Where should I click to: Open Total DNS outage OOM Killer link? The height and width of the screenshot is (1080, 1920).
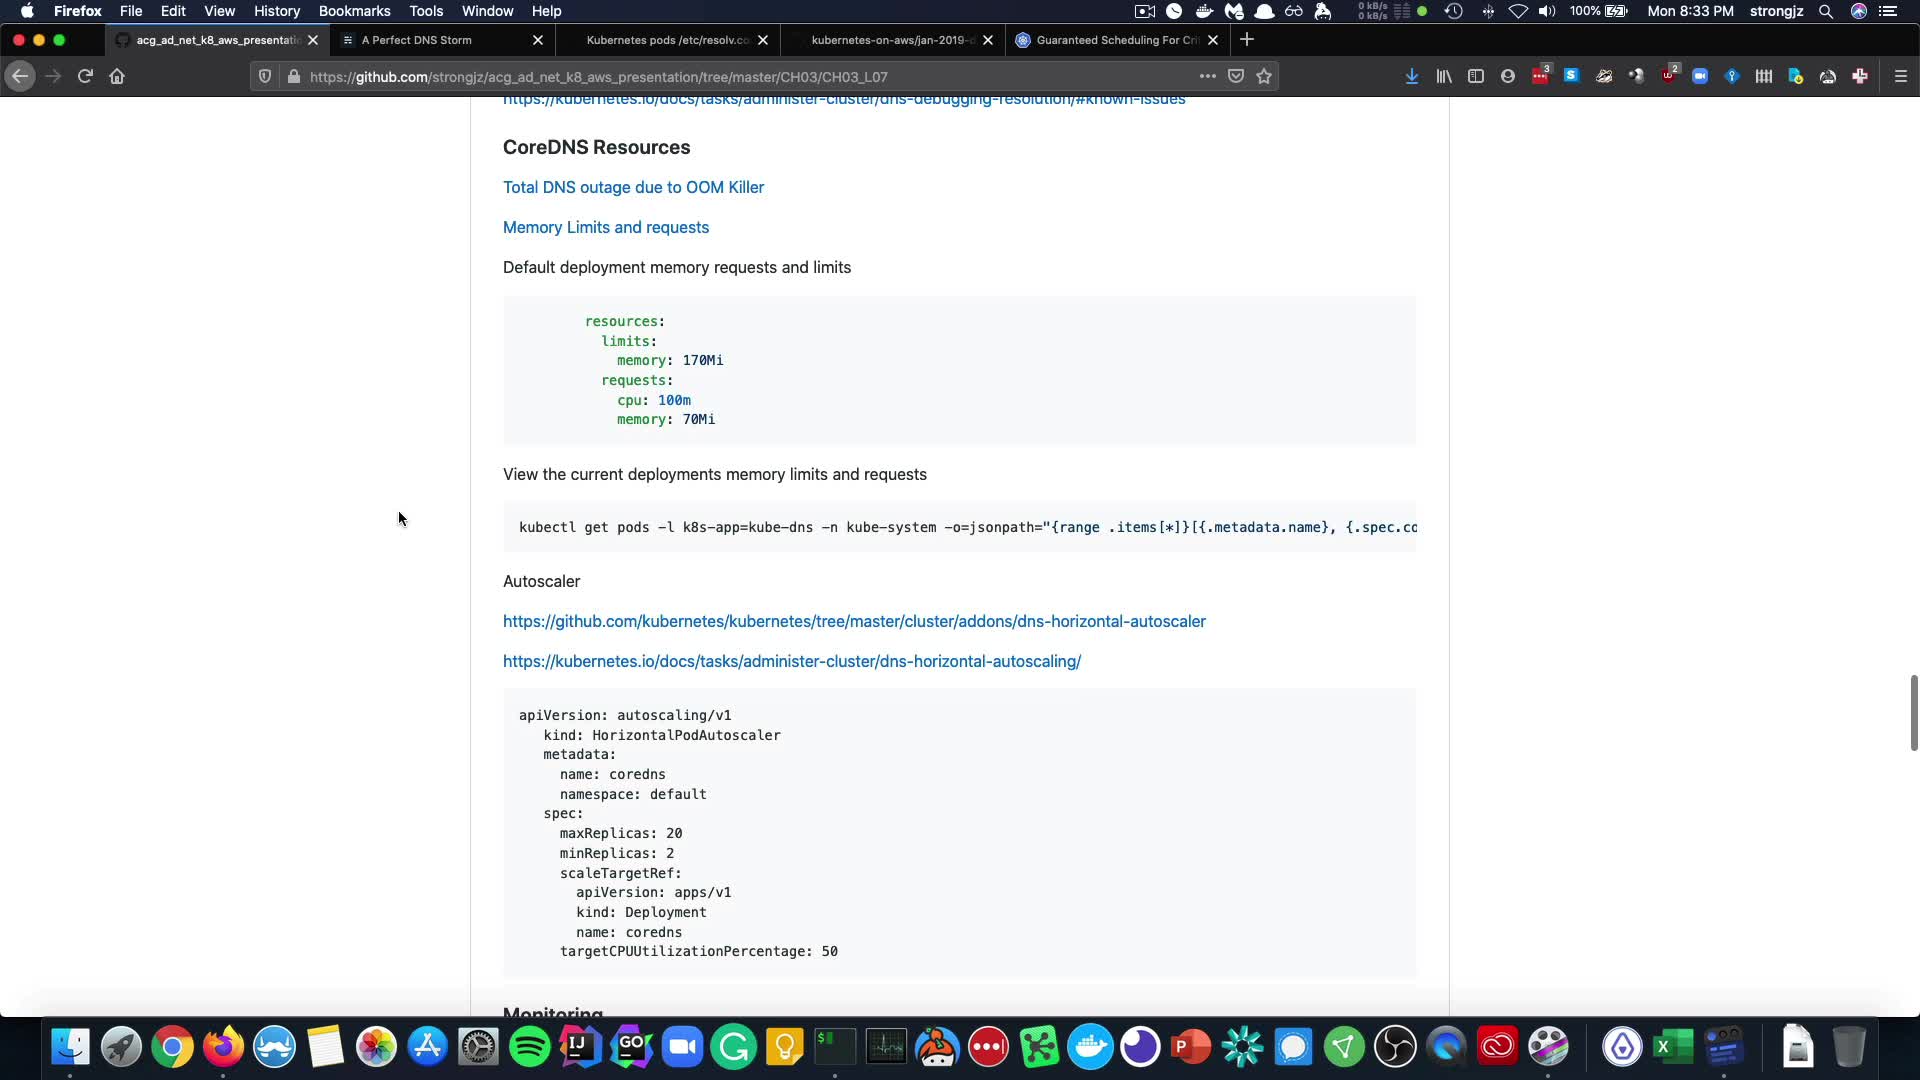click(x=633, y=187)
